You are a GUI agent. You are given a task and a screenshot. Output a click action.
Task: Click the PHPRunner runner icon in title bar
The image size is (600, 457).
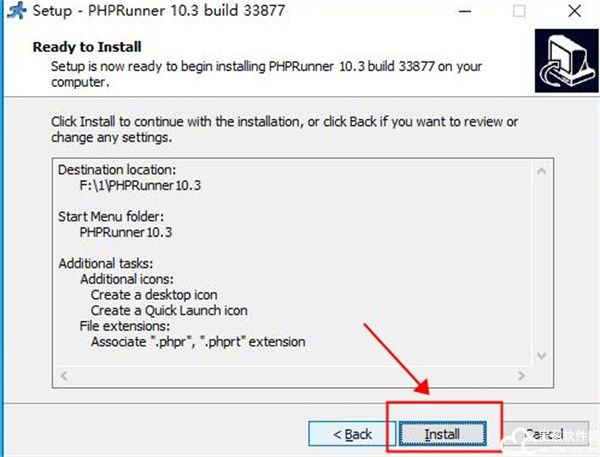(x=17, y=11)
